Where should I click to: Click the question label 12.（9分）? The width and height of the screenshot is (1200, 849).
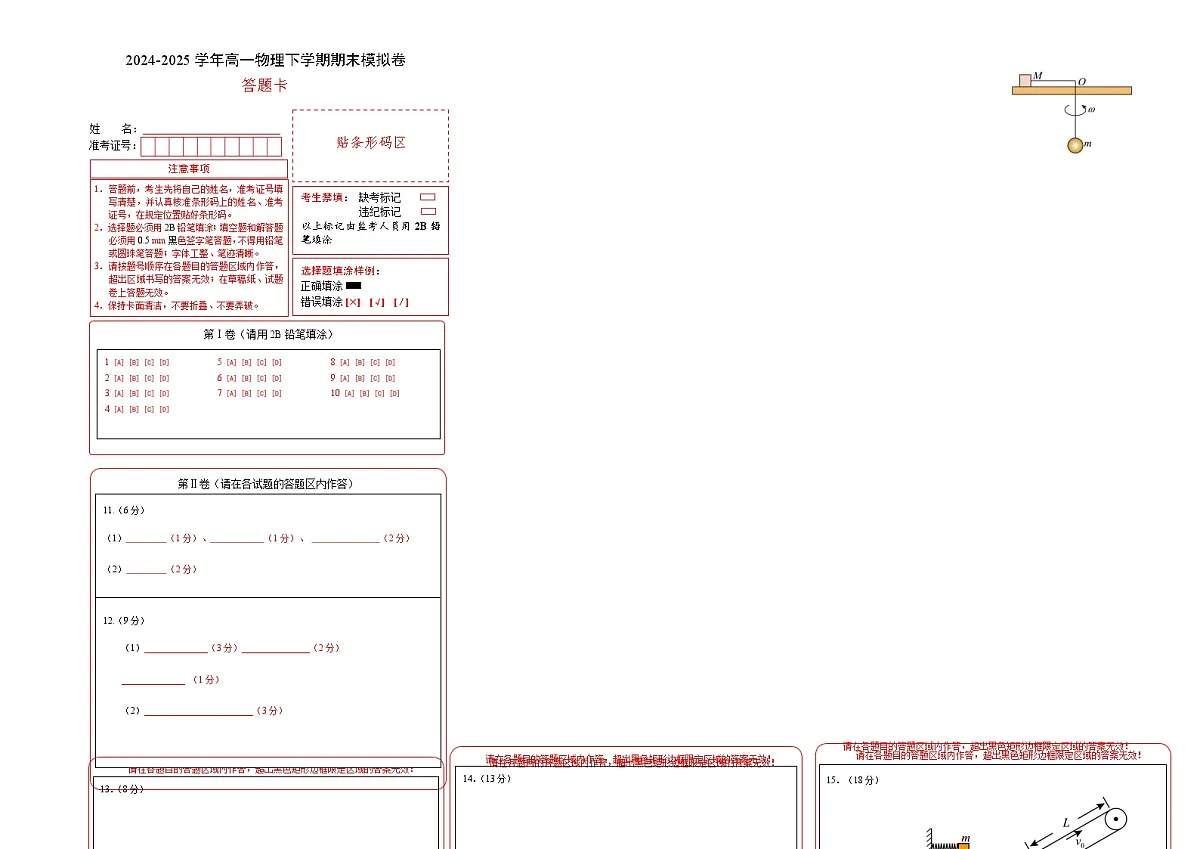pyautogui.click(x=124, y=621)
